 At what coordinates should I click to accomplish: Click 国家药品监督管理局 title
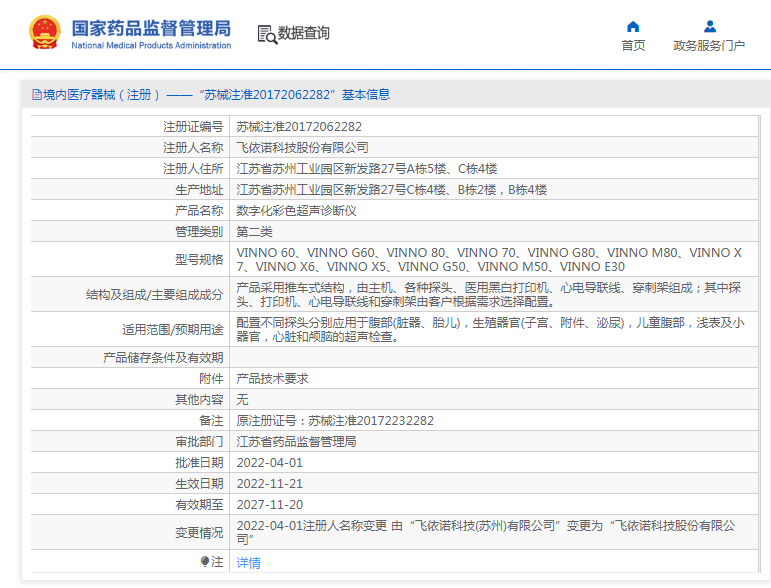[151, 28]
